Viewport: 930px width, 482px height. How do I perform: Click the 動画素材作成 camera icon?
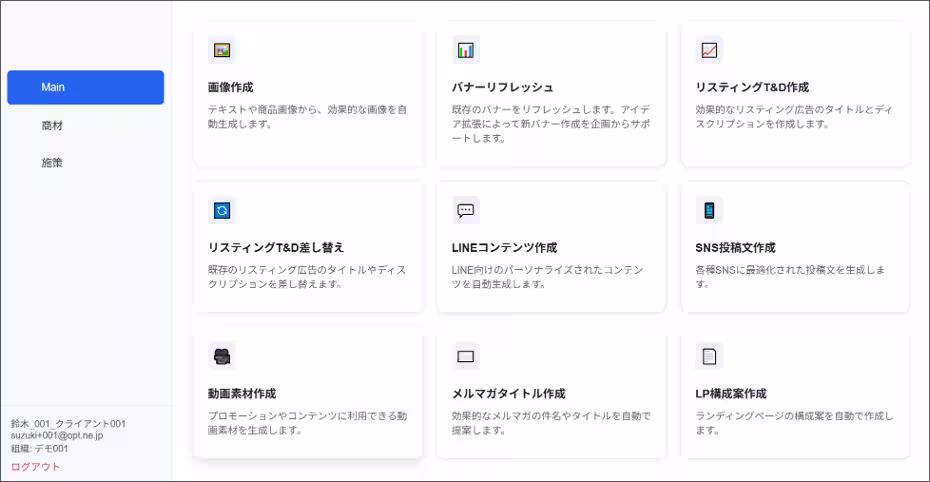coord(222,356)
